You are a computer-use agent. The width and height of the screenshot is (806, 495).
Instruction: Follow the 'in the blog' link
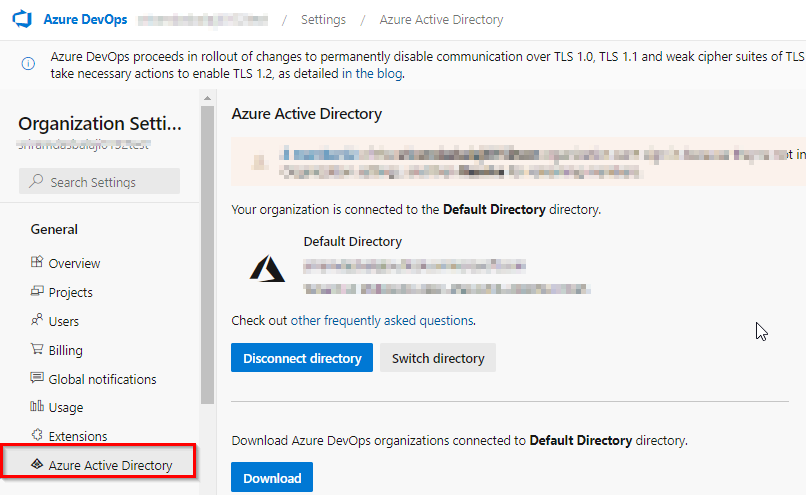click(372, 74)
